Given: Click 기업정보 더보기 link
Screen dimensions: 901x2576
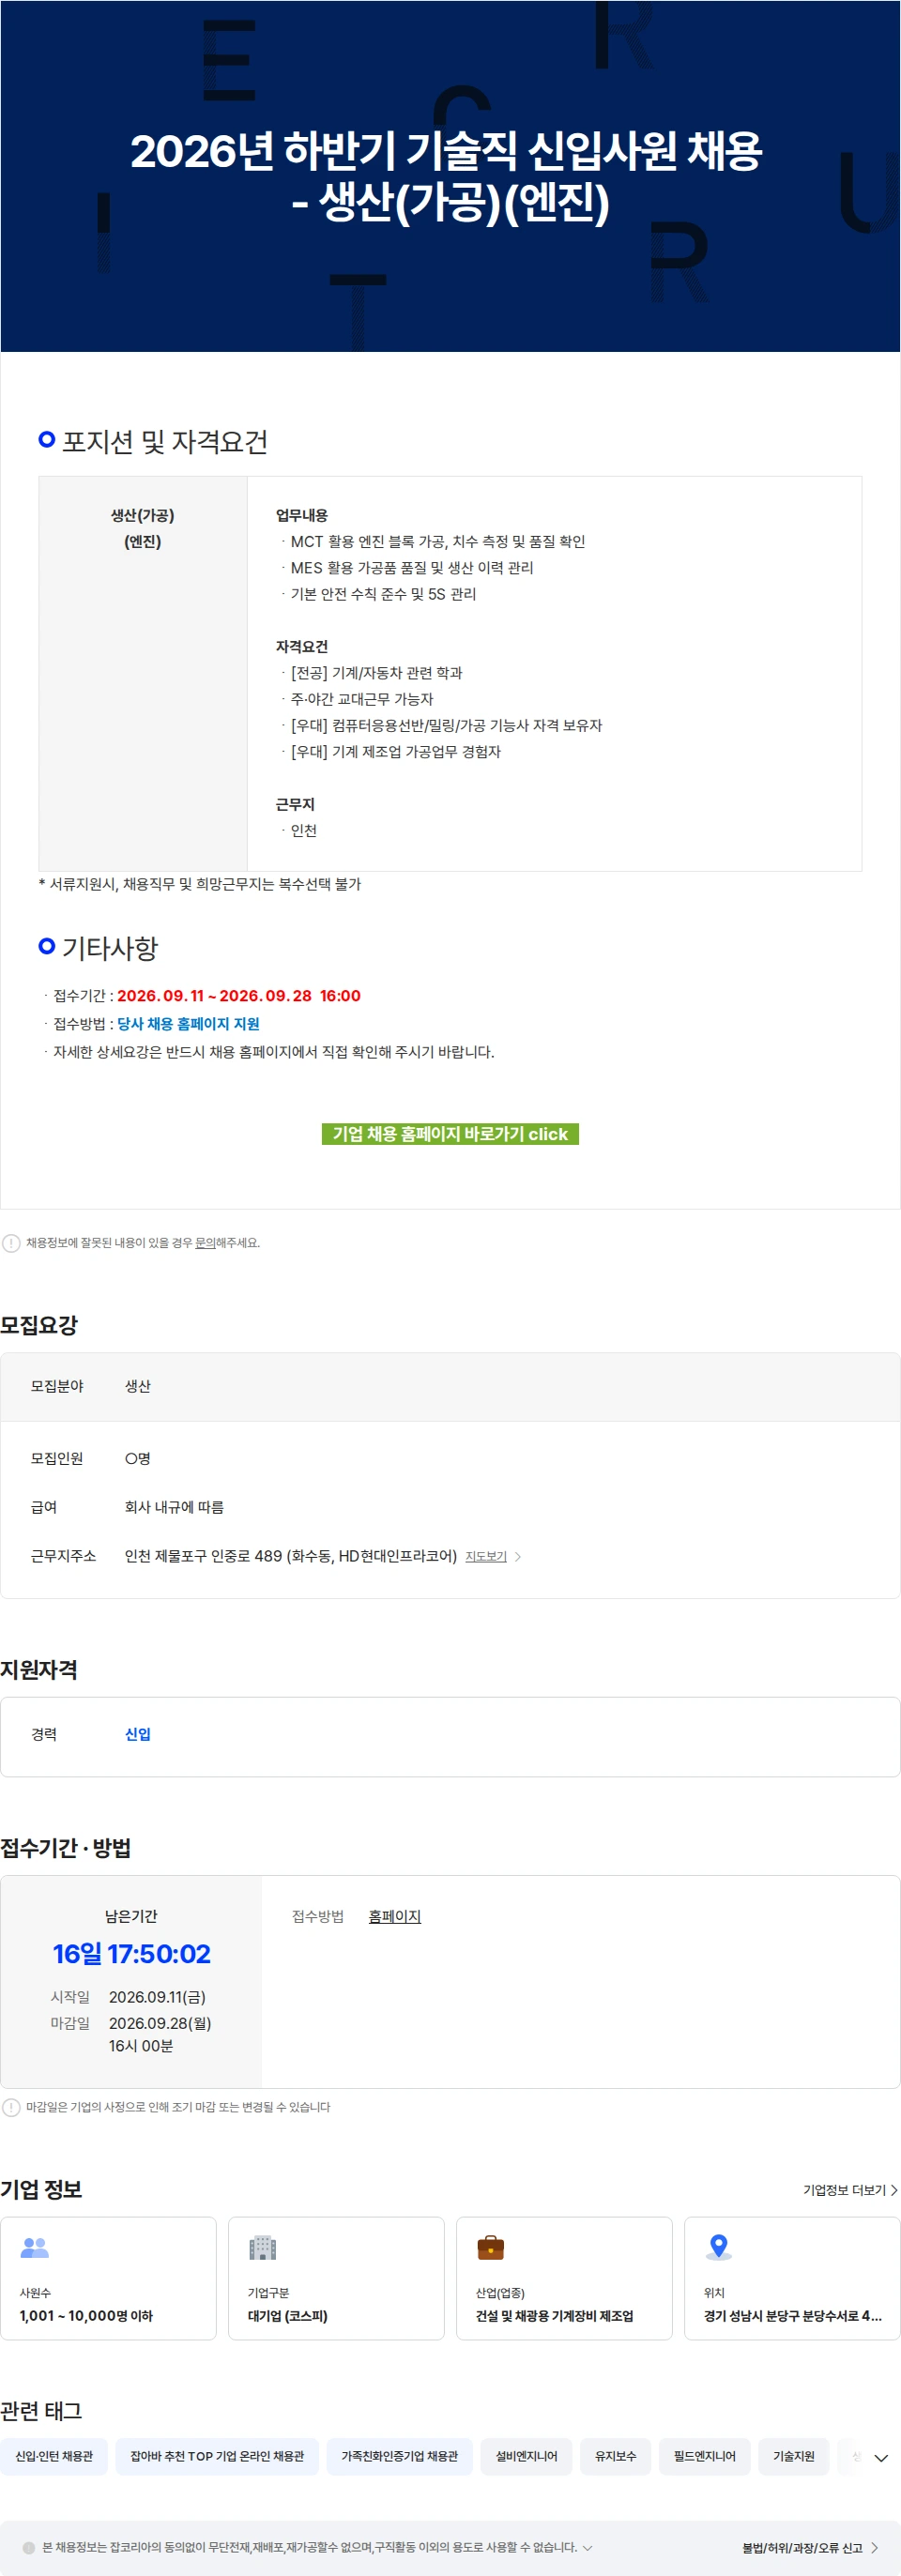Looking at the screenshot, I should pyautogui.click(x=850, y=2190).
